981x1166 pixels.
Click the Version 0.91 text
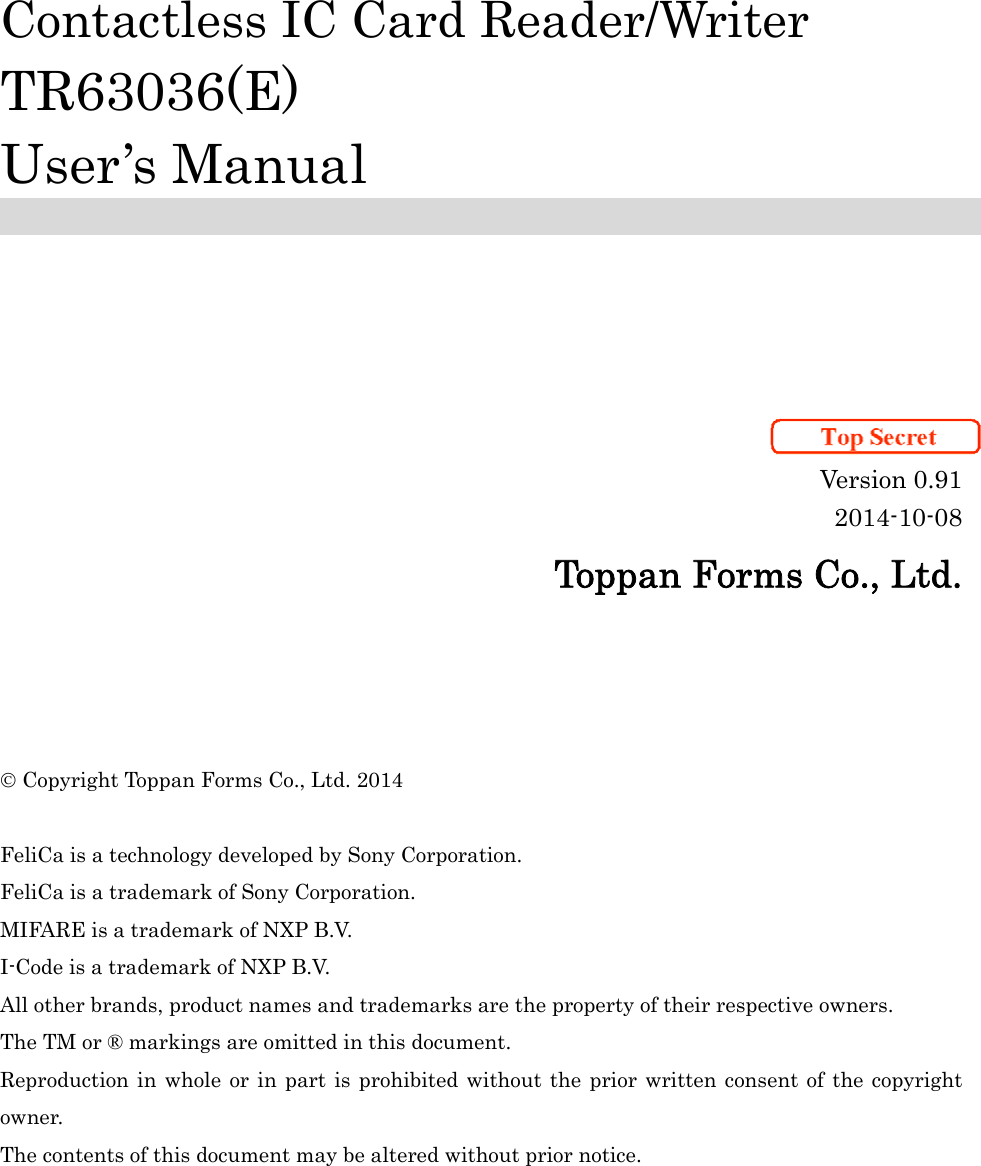[889, 480]
